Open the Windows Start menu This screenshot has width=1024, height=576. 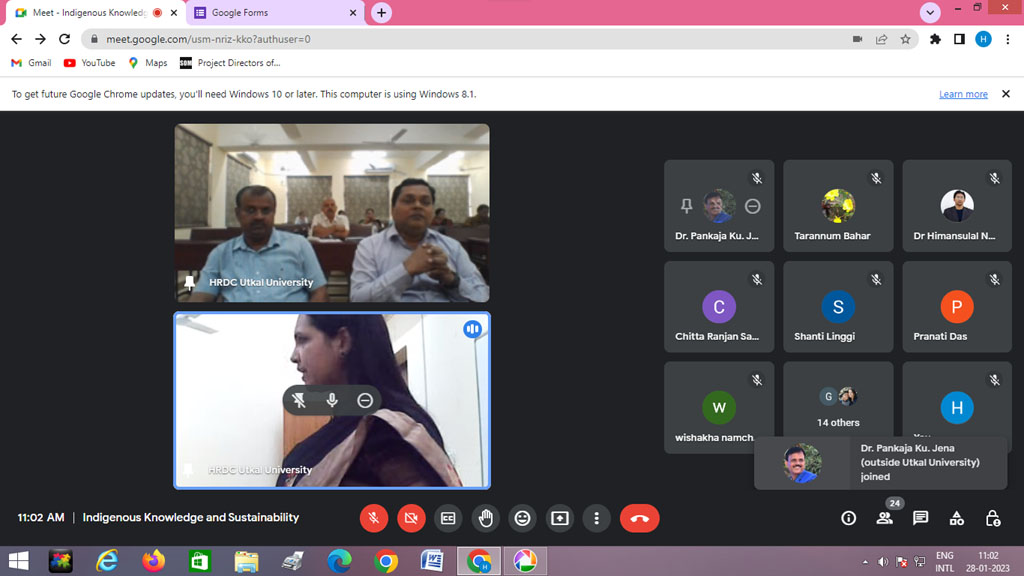pyautogui.click(x=18, y=561)
